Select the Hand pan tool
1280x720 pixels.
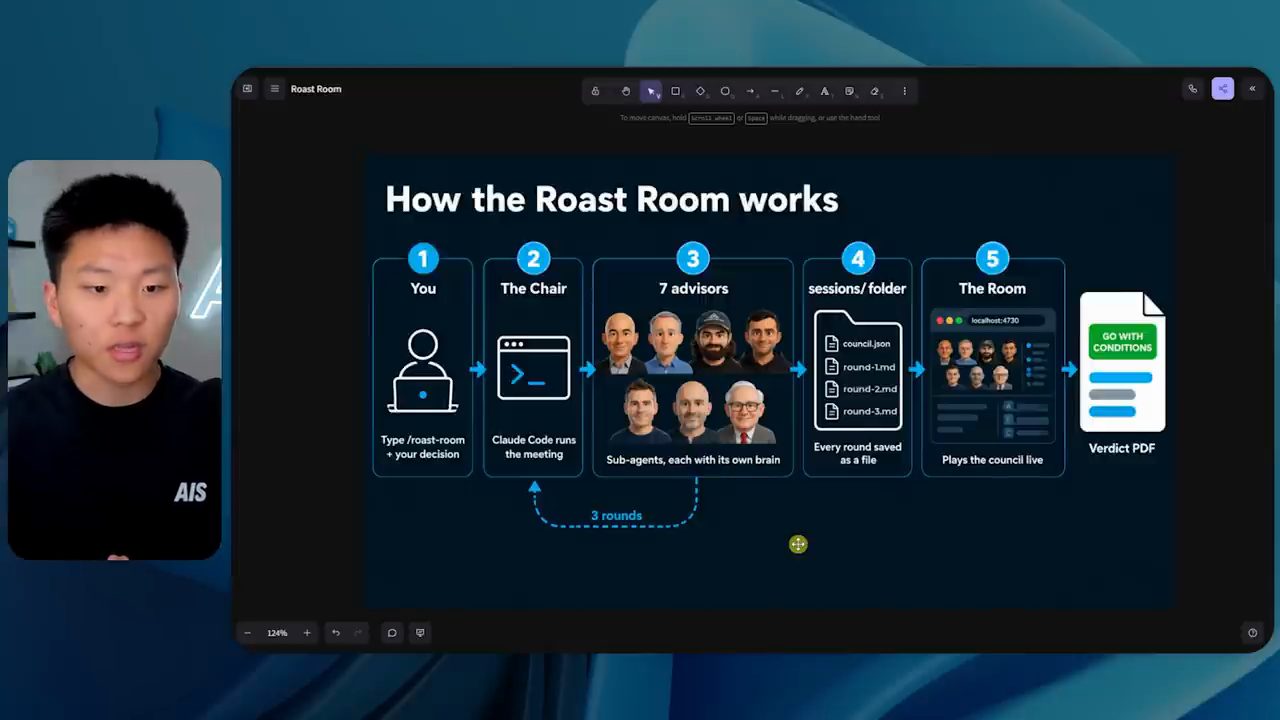click(x=626, y=91)
